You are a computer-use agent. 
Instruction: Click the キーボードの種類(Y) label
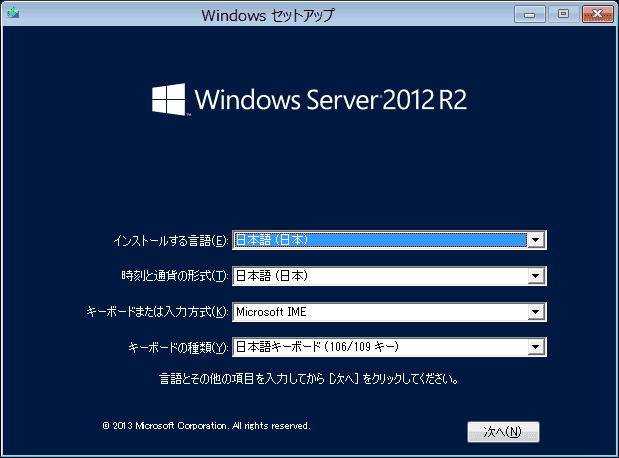point(178,347)
